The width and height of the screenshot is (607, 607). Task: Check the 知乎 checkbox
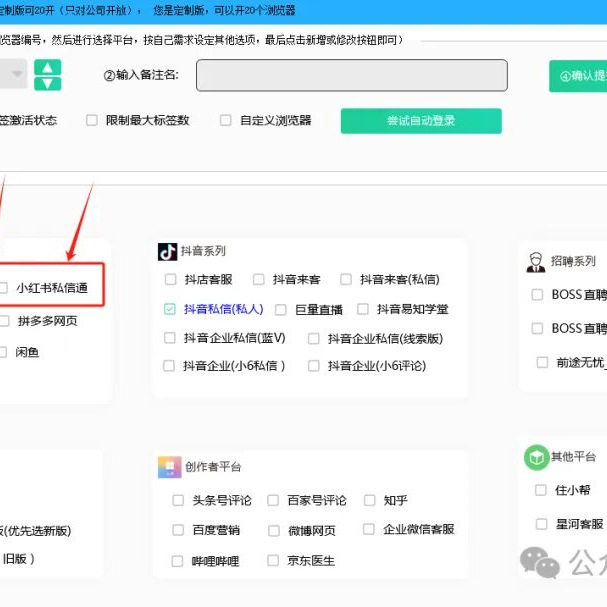coord(370,500)
